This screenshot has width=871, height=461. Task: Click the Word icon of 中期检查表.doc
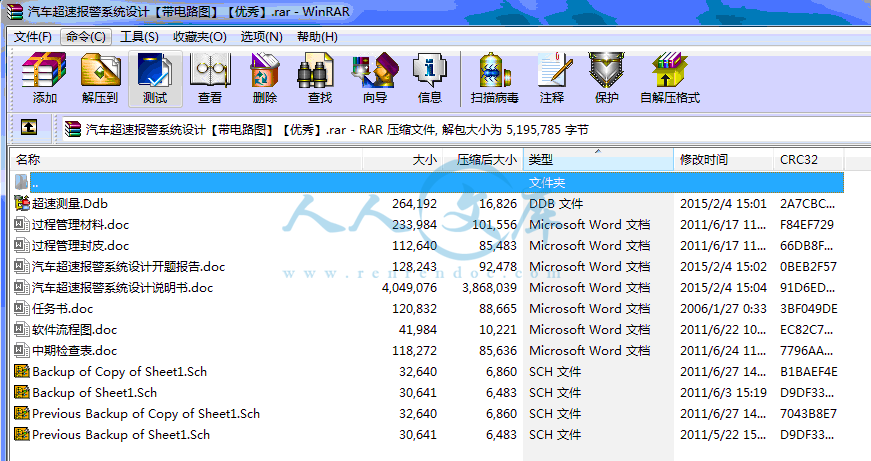[x=22, y=350]
